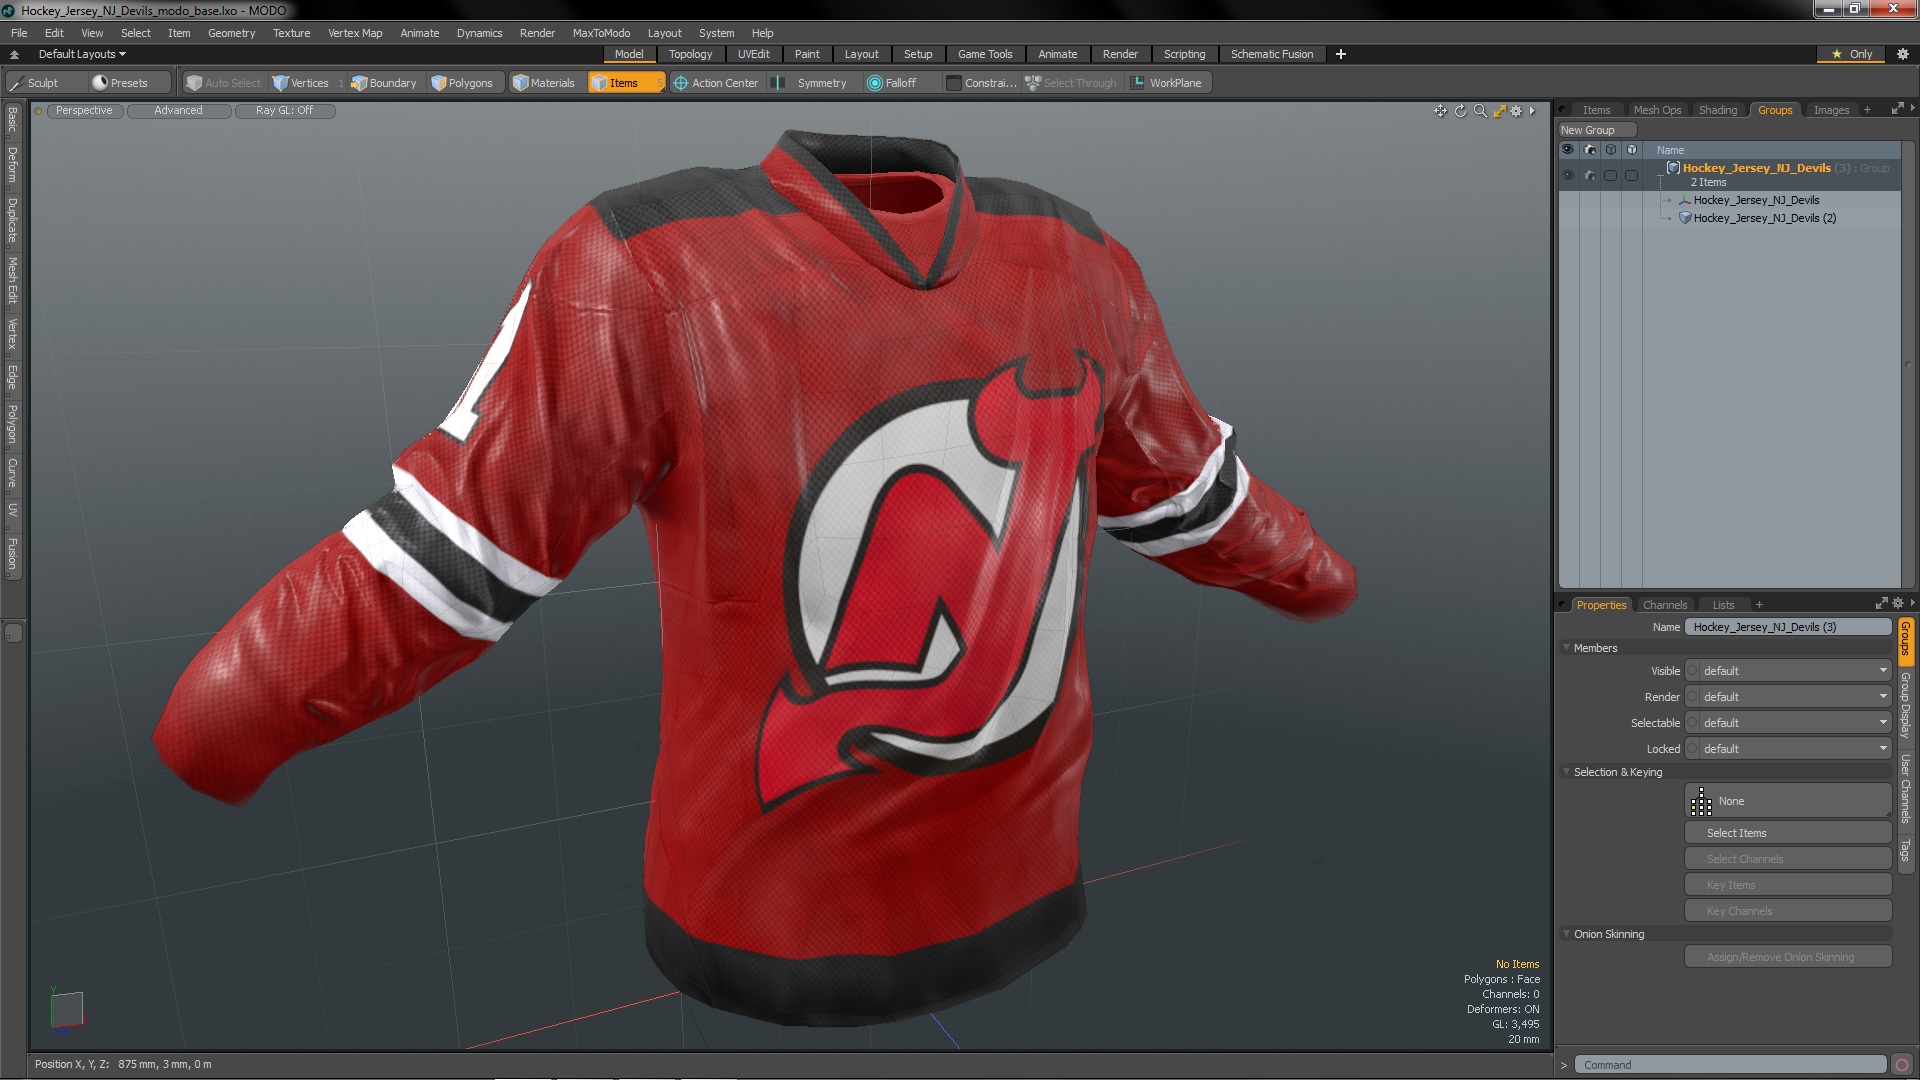The image size is (1920, 1080).
Task: Click the viewport zoom magnifier icon
Action: [1480, 111]
